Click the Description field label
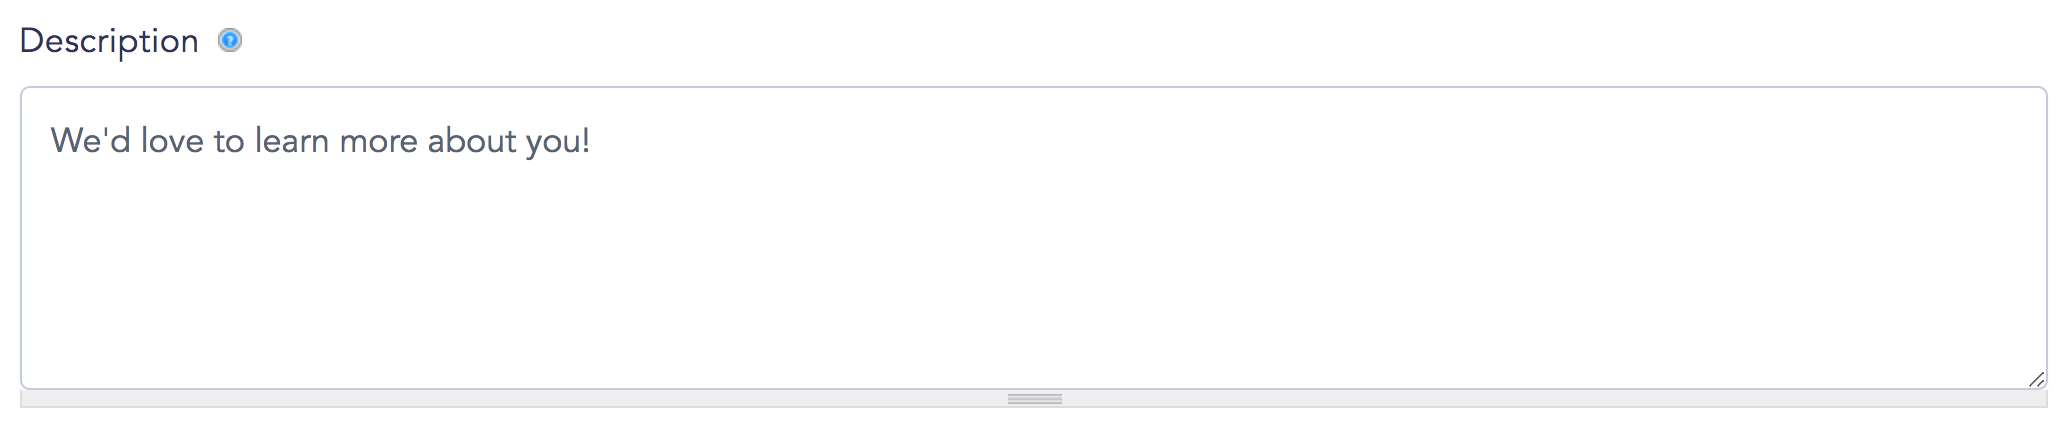Image resolution: width=2070 pixels, height=440 pixels. coord(109,41)
